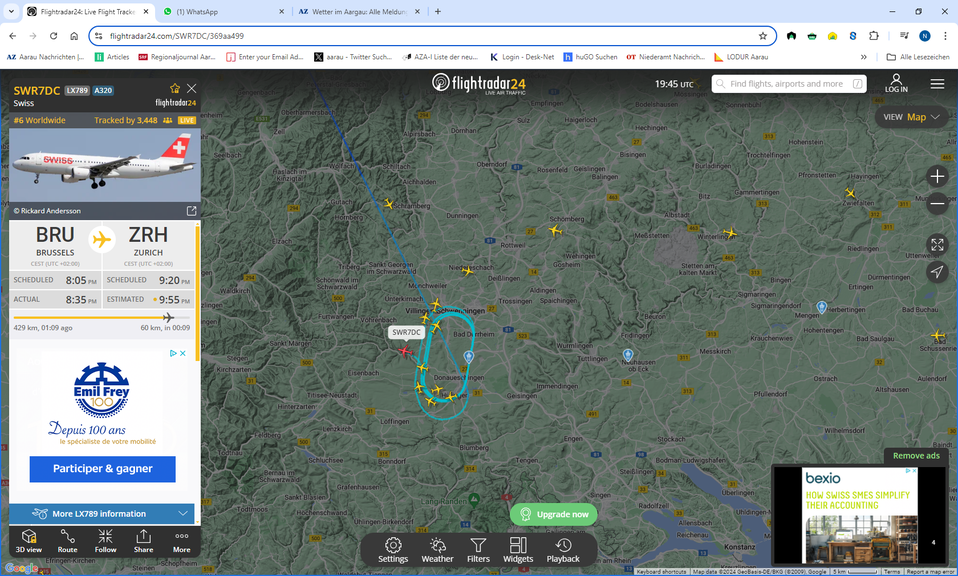Open the Swiss A320 aircraft photo
This screenshot has width=958, height=576.
coord(104,165)
